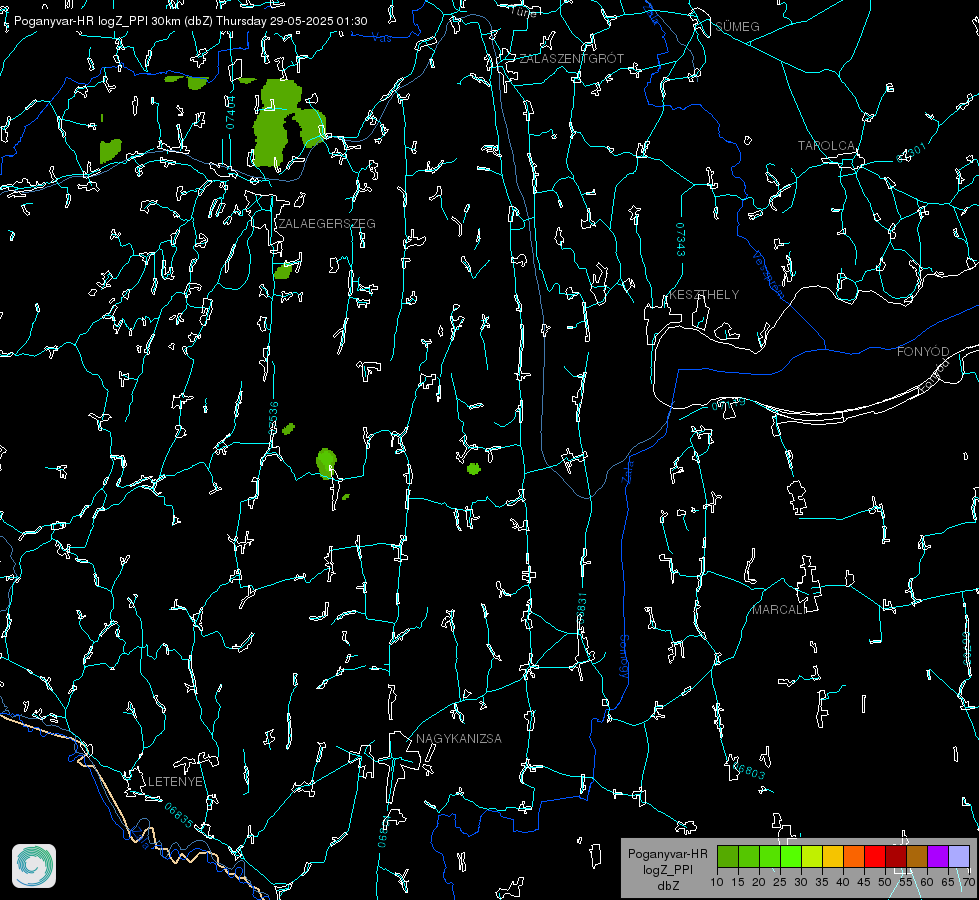Select the KESZTHELY city label
Viewport: 979px width, 900px height.
(x=704, y=294)
